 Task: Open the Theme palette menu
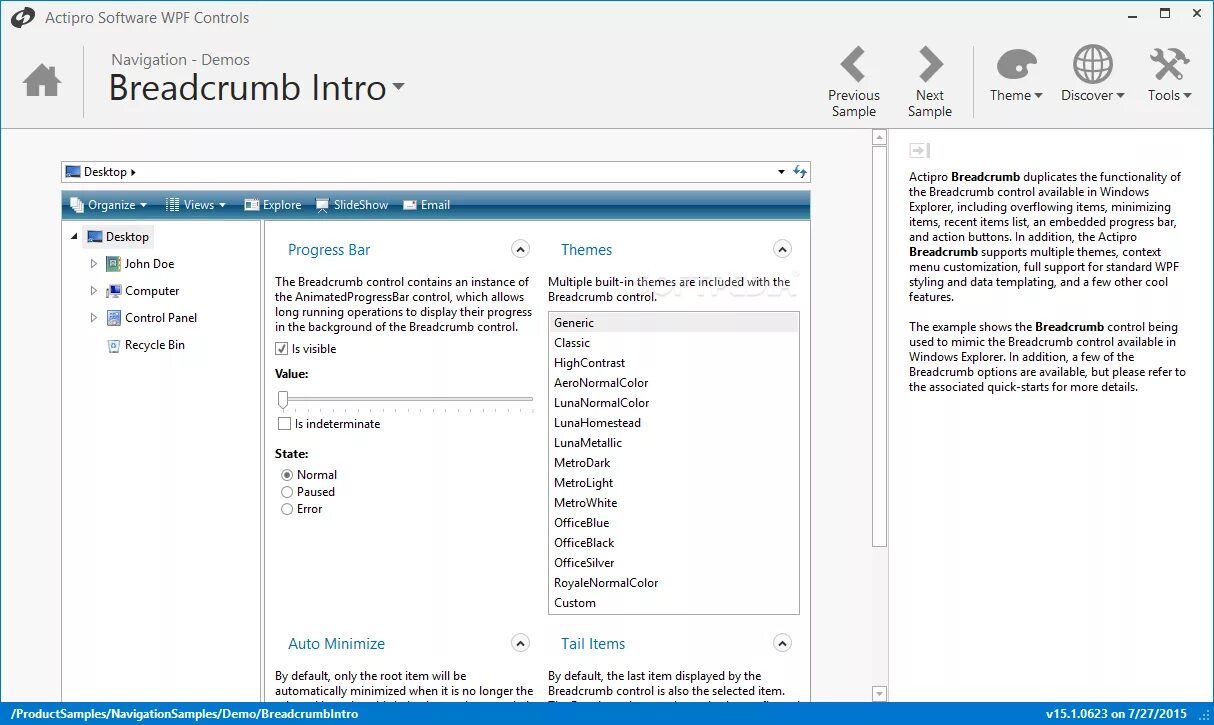click(1016, 65)
